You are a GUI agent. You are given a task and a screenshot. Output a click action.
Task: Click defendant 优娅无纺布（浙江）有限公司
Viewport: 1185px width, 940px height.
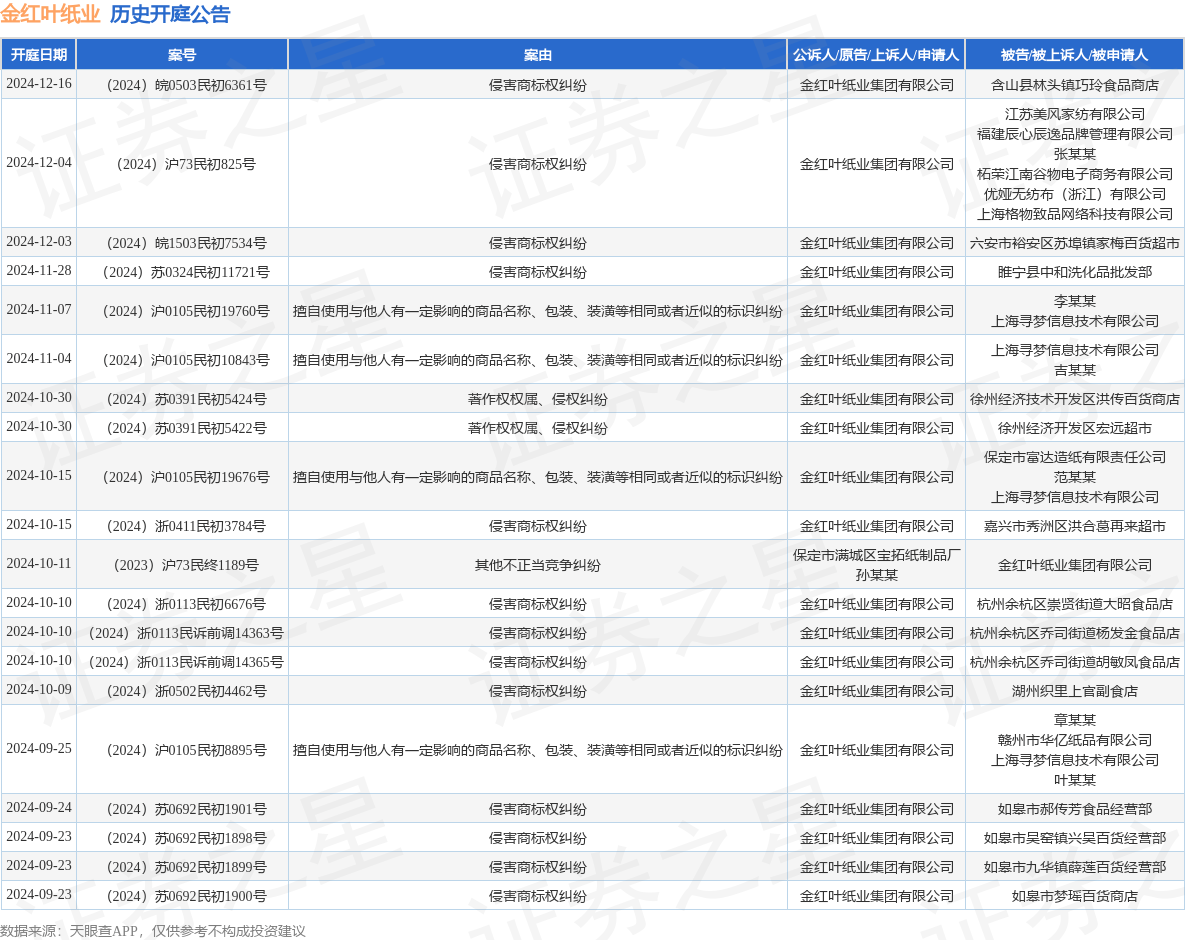[1075, 194]
